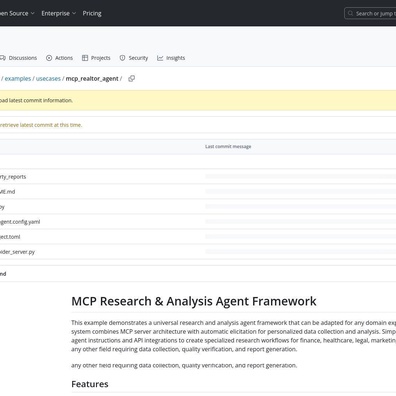The image size is (396, 396).
Task: Open the README.md file
Action: coord(8,192)
